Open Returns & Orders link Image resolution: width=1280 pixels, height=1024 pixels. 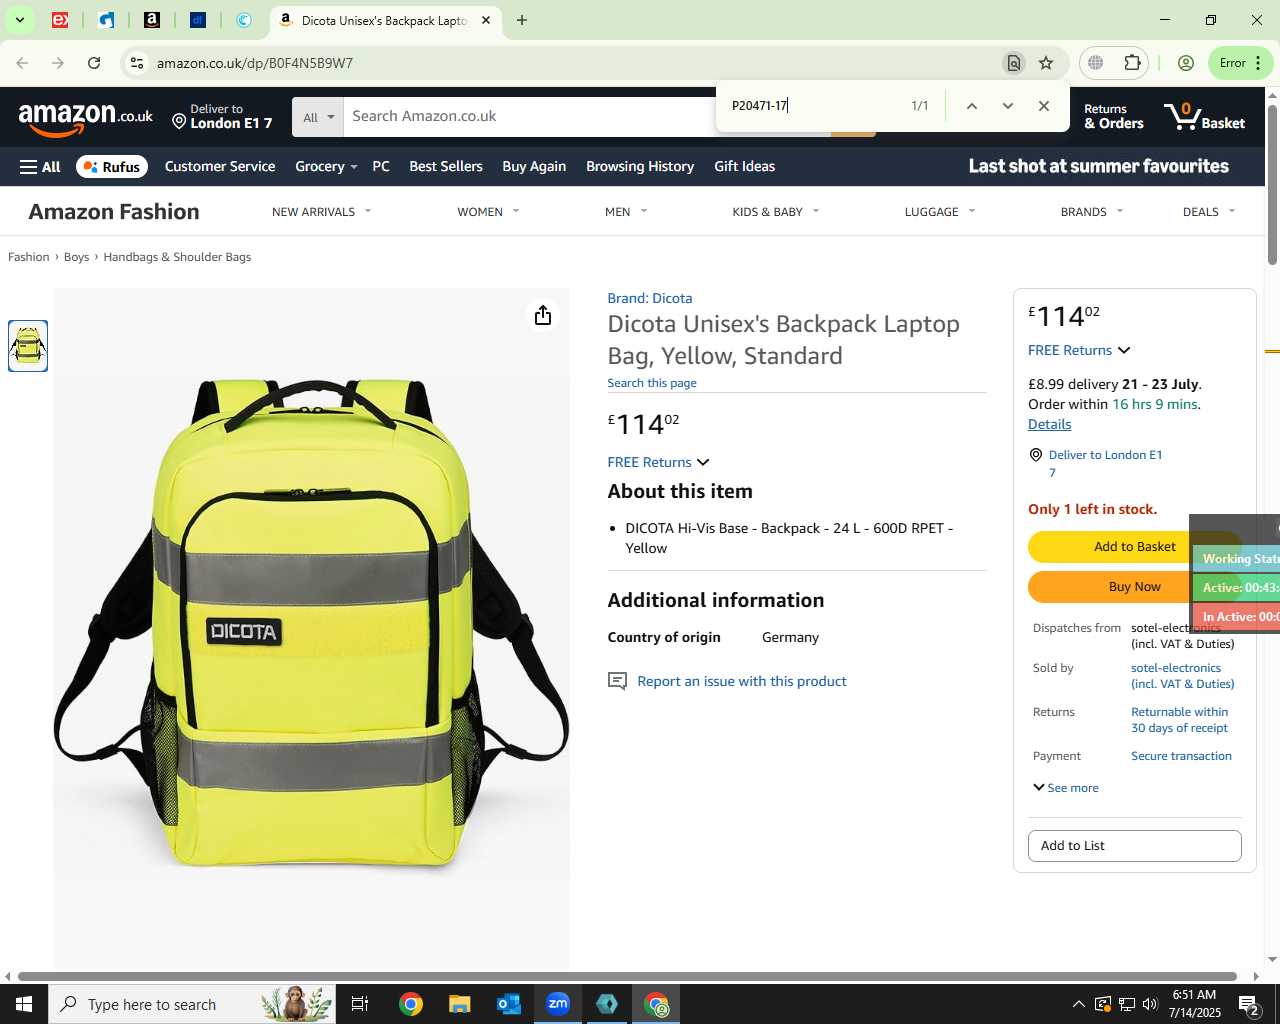point(1114,117)
